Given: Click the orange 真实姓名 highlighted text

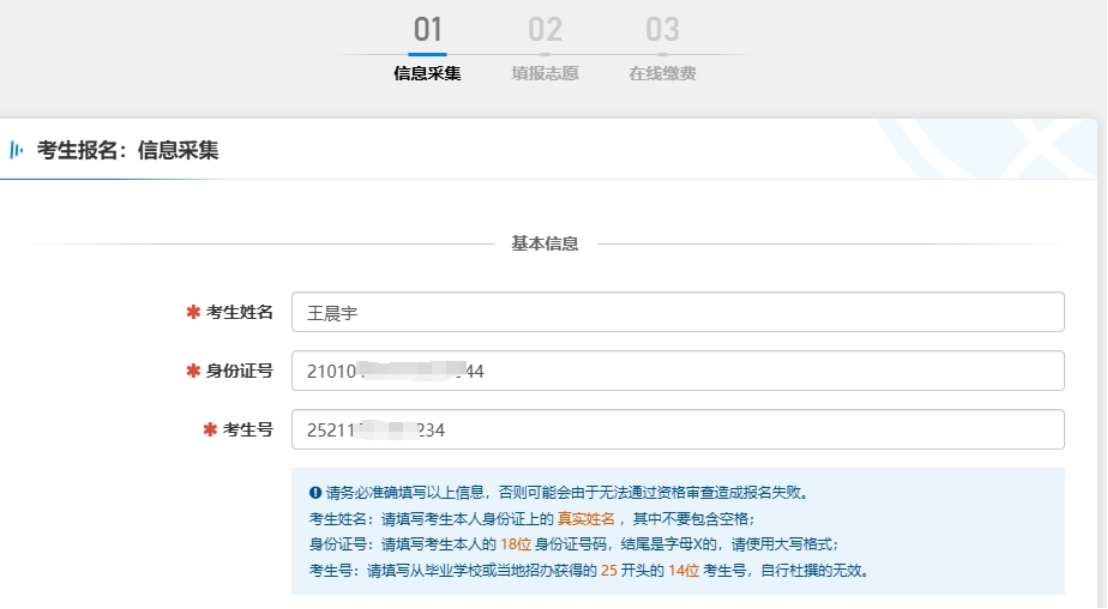Looking at the screenshot, I should click(x=586, y=518).
